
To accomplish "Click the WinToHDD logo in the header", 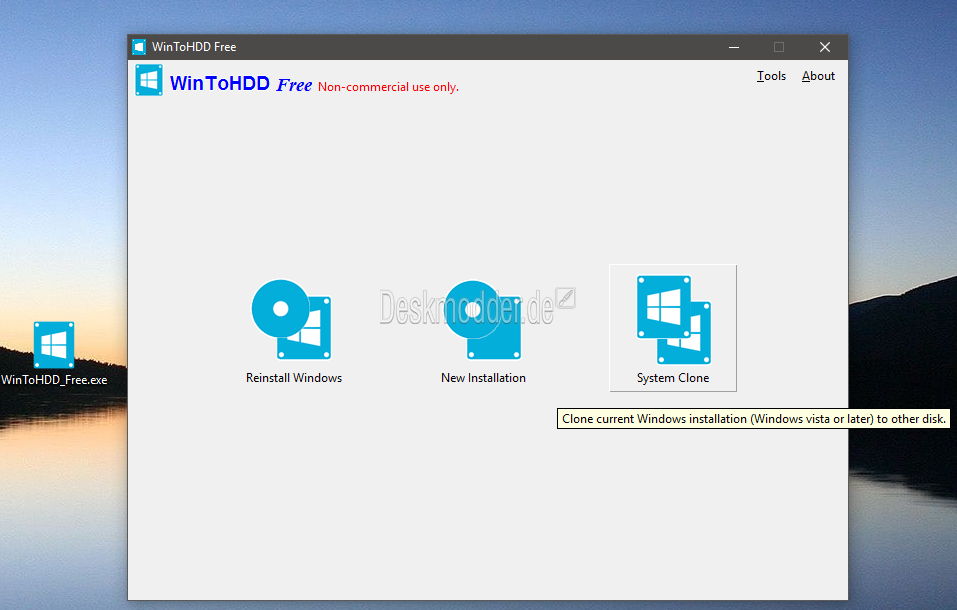I will 149,80.
